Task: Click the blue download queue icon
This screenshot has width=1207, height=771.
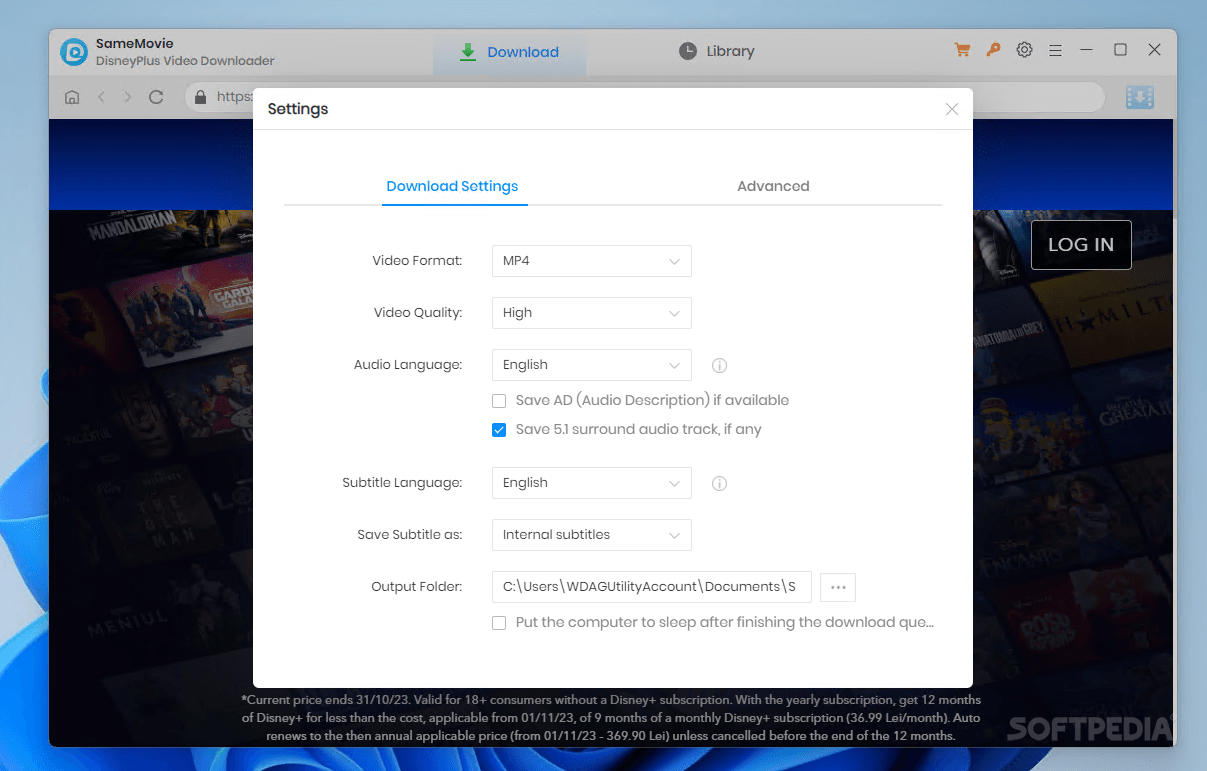Action: tap(1140, 97)
